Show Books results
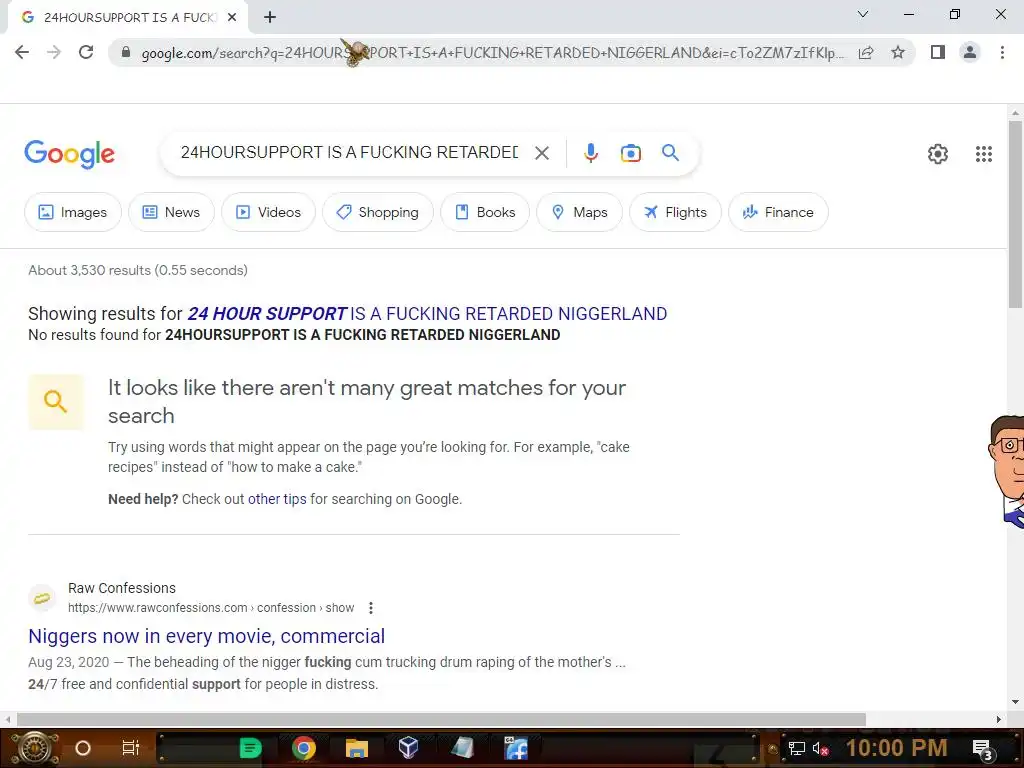The height and width of the screenshot is (768, 1024). click(x=485, y=212)
